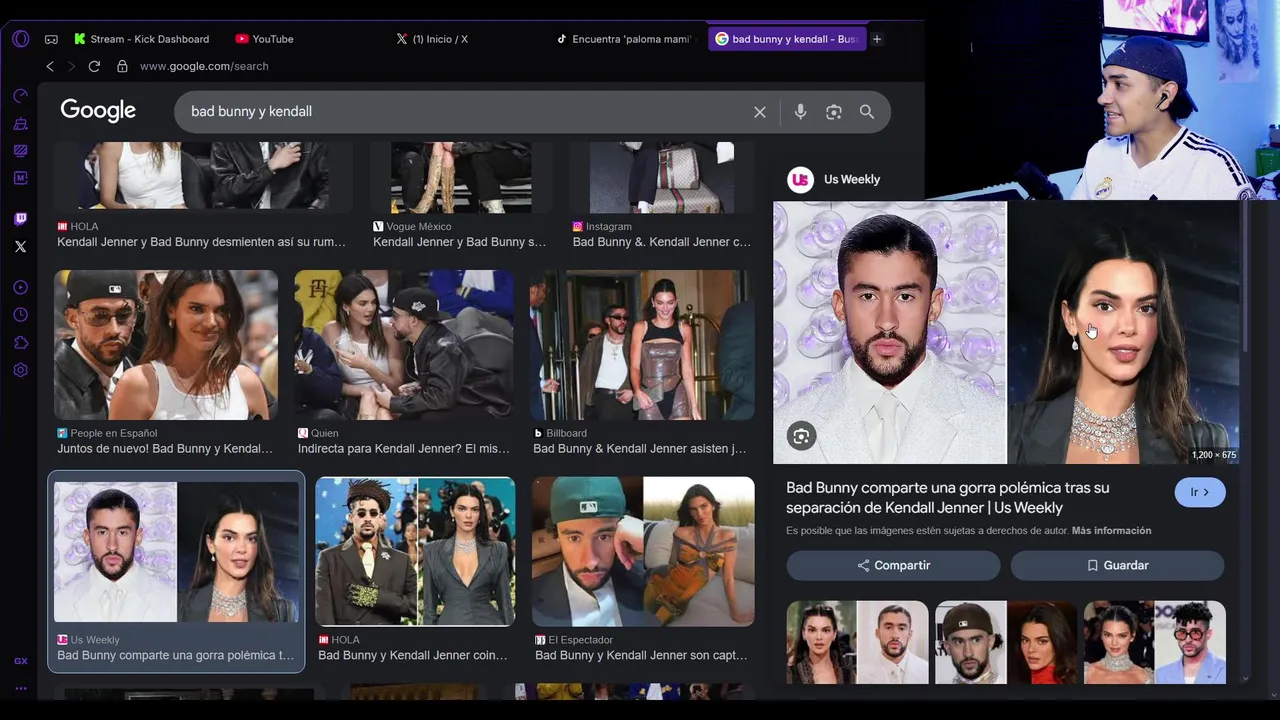This screenshot has height=720, width=1280.
Task: Open the striped screen sidebar icon
Action: click(20, 151)
